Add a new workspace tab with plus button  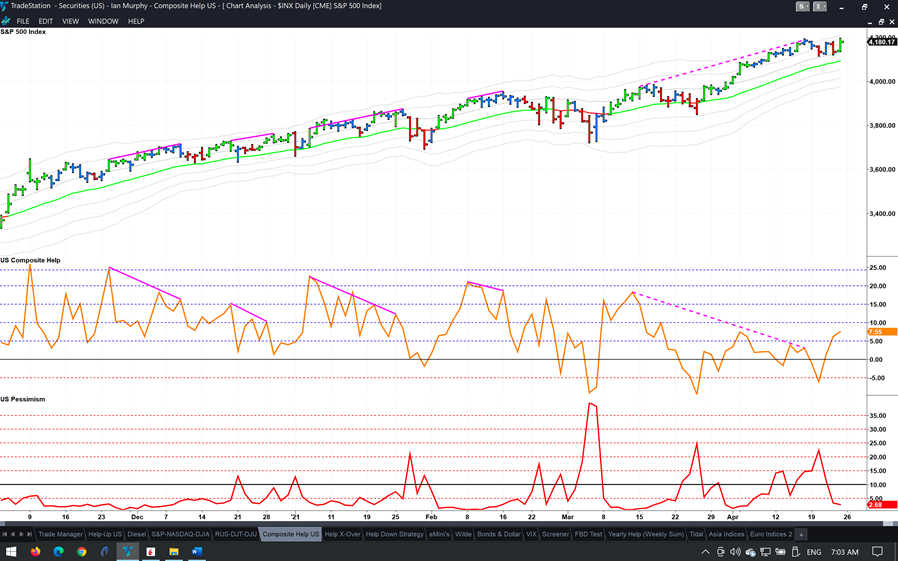800,534
